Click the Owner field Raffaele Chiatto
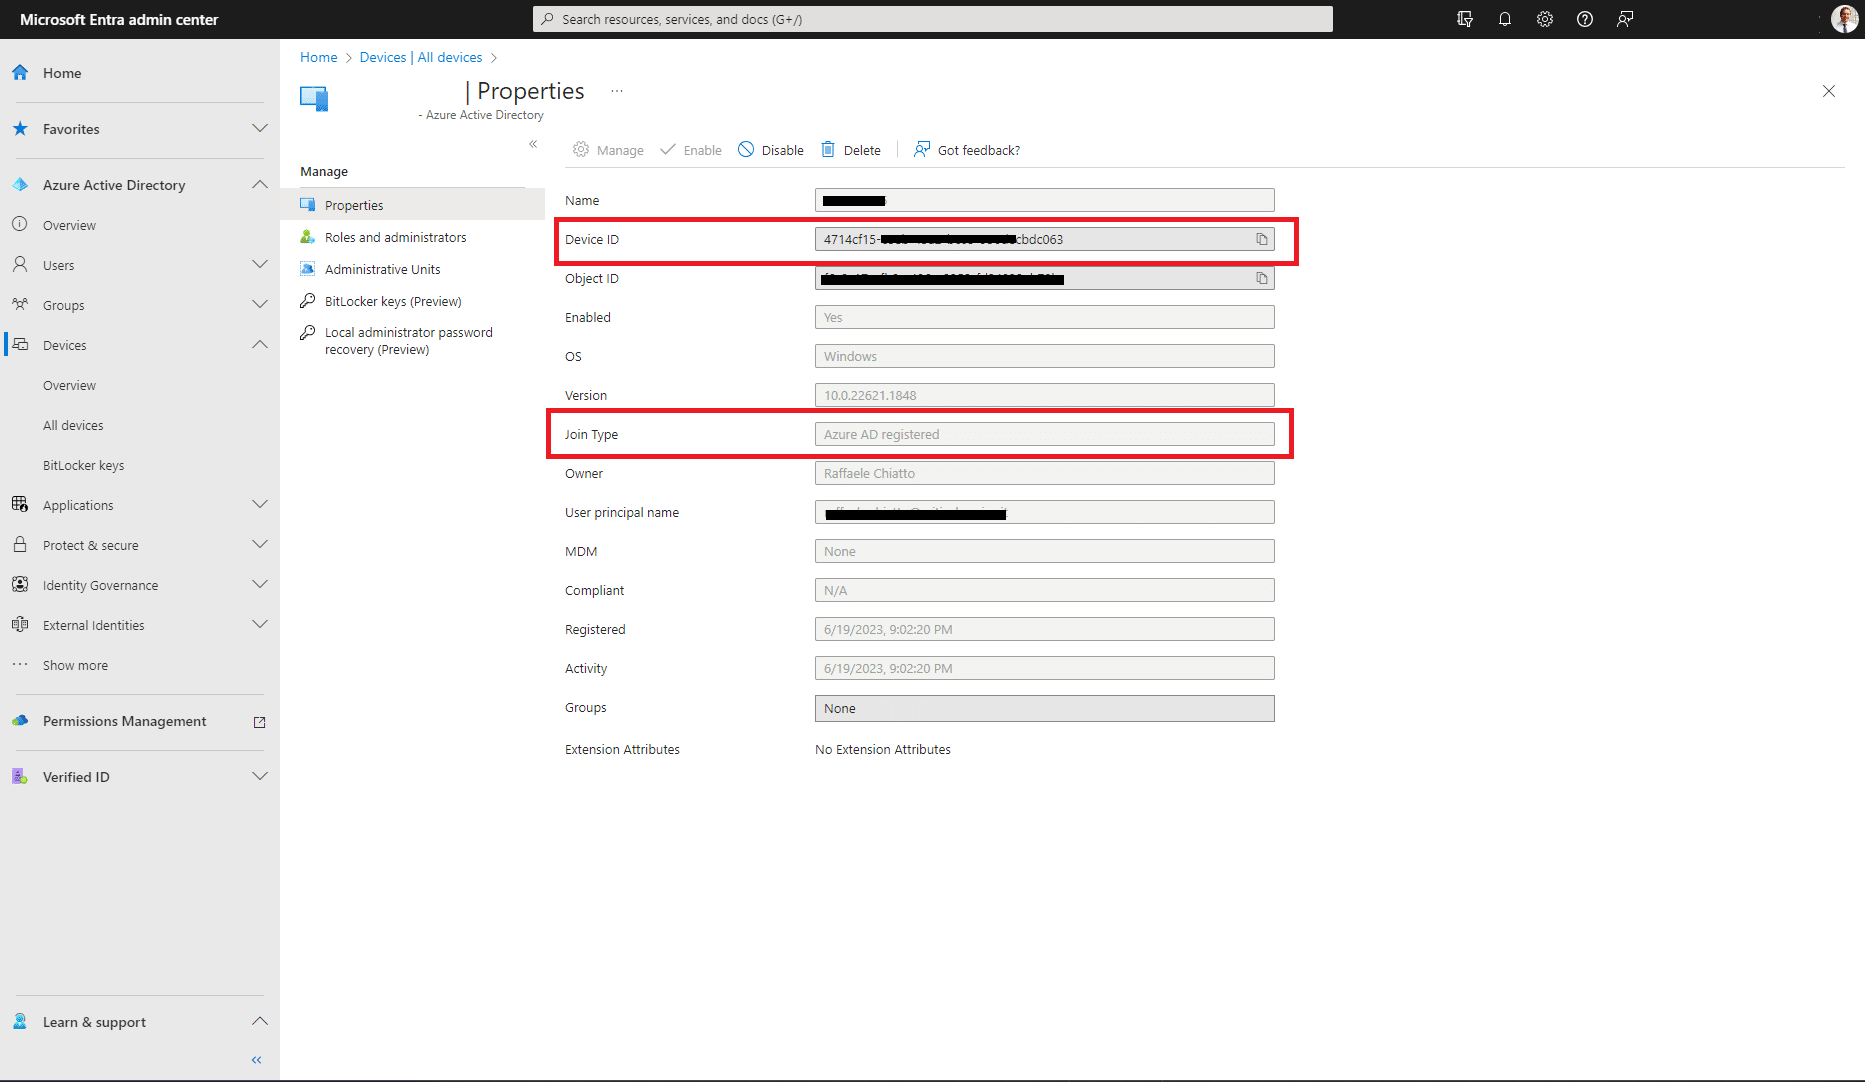The height and width of the screenshot is (1082, 1865). (1045, 473)
